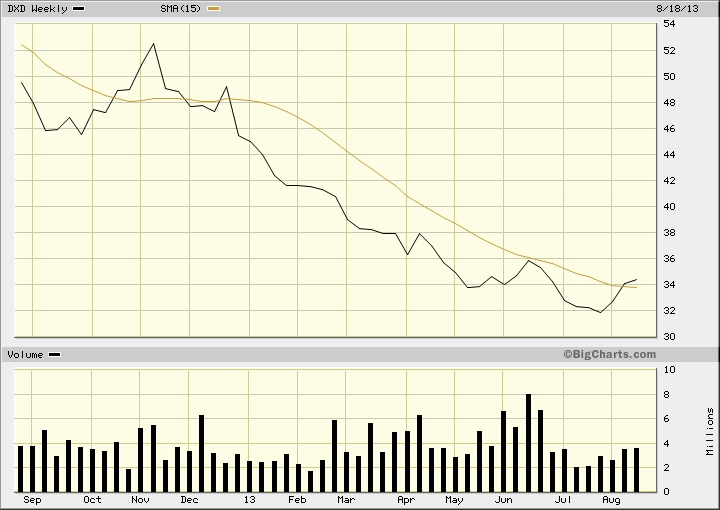This screenshot has width=720, height=510.
Task: Select the Sep label on the time axis
Action: pos(32,500)
